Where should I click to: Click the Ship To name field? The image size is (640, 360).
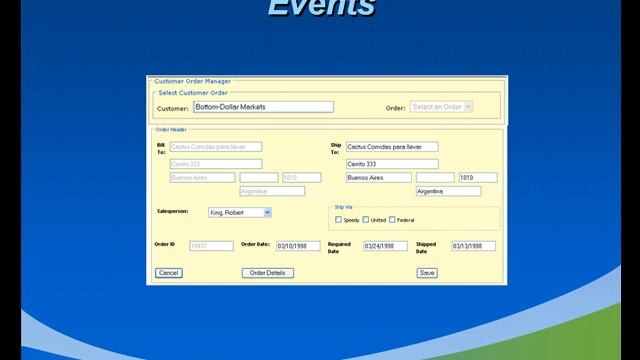pos(392,147)
